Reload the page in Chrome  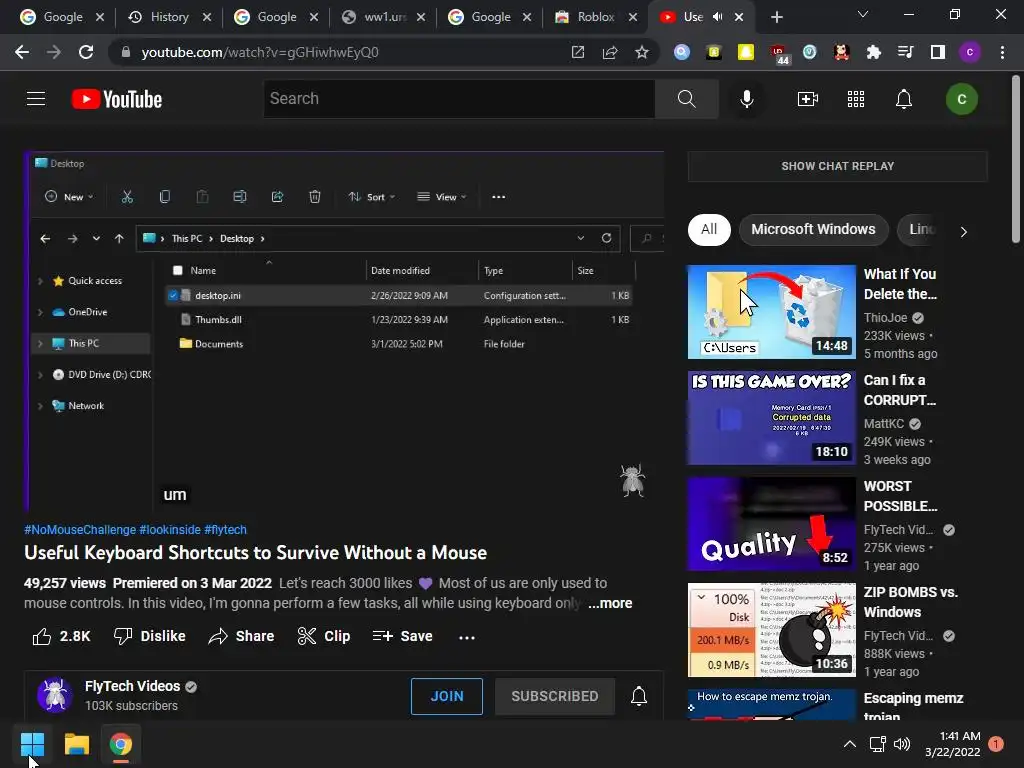coord(86,52)
